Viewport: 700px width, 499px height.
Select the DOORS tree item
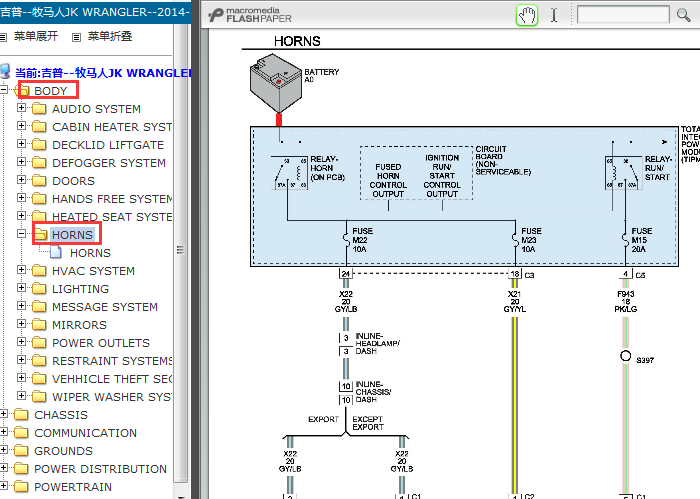[x=73, y=181]
